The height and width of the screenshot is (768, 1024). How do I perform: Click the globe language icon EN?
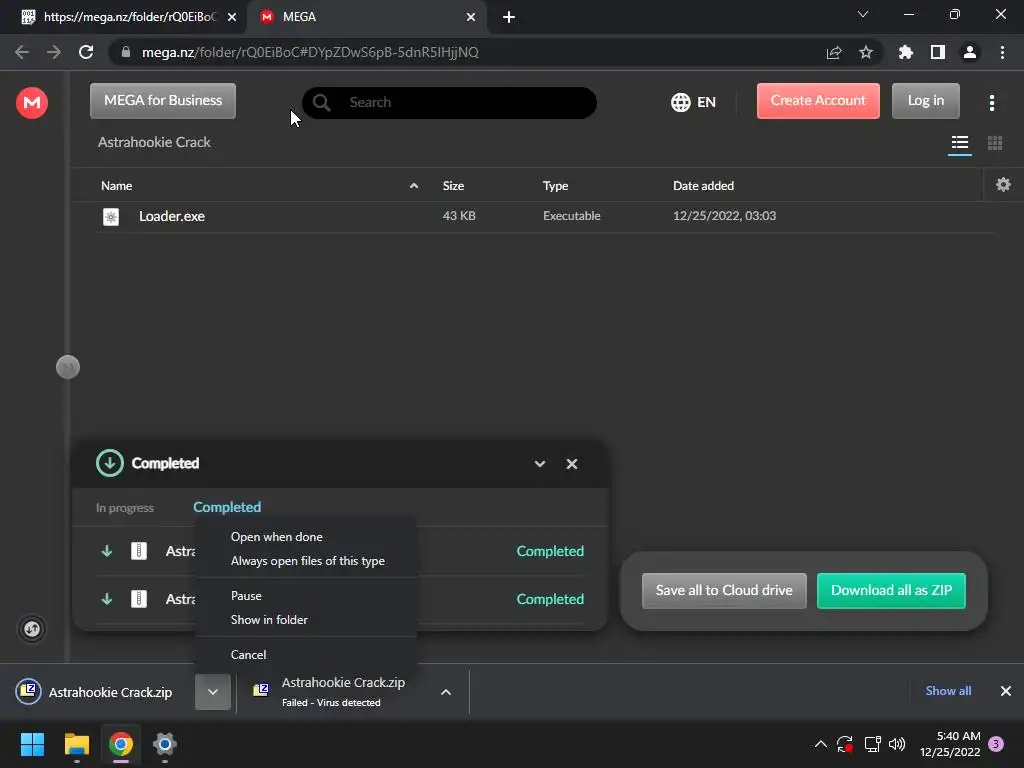(694, 102)
